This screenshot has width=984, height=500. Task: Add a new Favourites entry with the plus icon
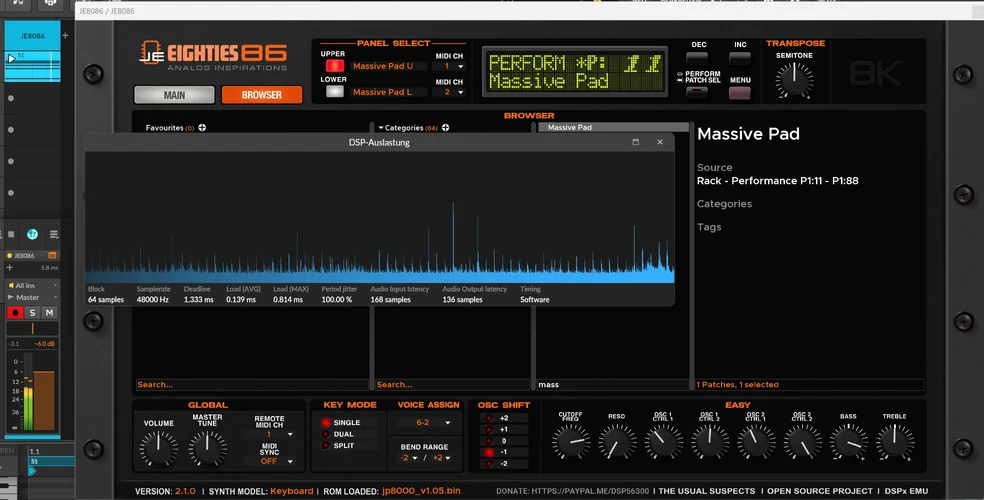(x=202, y=127)
